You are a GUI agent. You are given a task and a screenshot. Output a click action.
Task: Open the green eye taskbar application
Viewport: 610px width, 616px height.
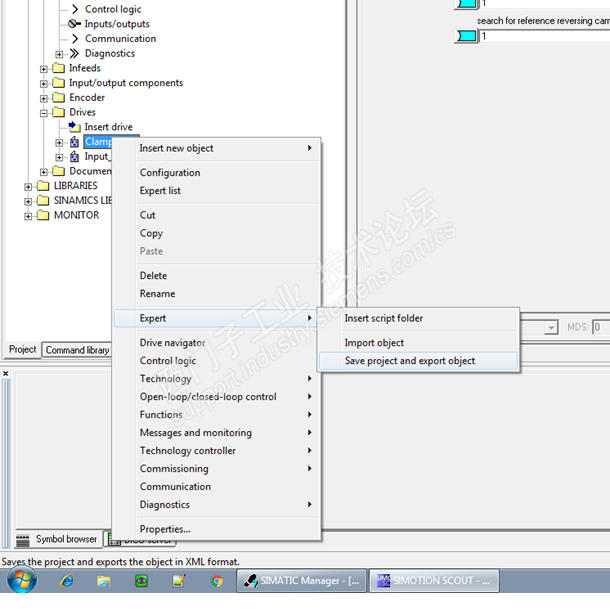click(141, 581)
